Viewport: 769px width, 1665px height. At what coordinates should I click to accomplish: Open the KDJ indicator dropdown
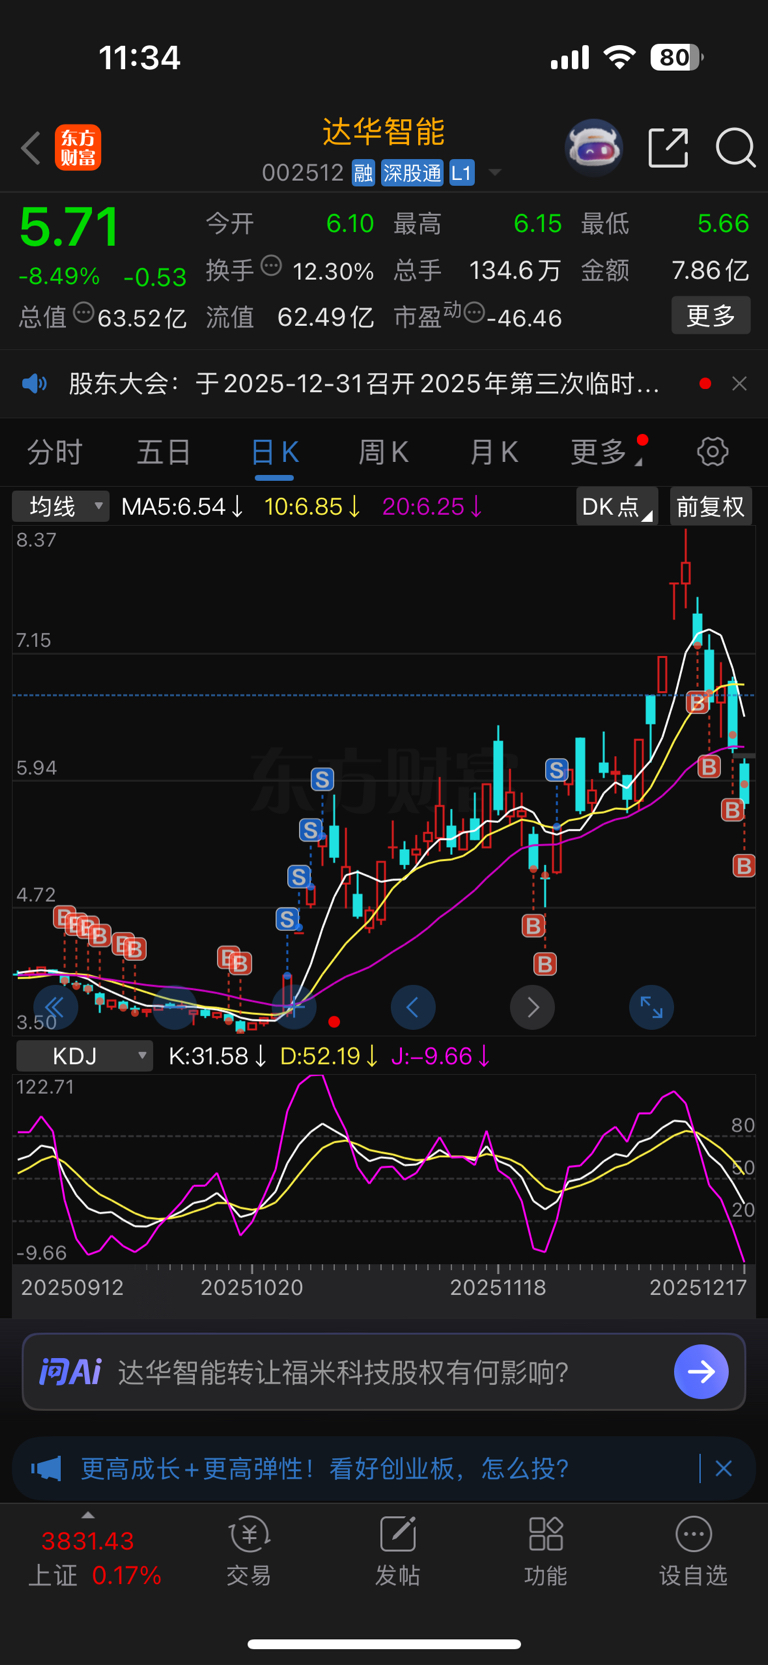click(85, 1056)
